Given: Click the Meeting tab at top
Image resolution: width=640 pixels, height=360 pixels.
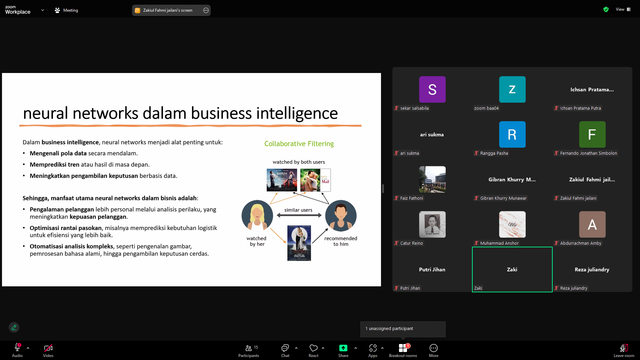Looking at the screenshot, I should 67,10.
